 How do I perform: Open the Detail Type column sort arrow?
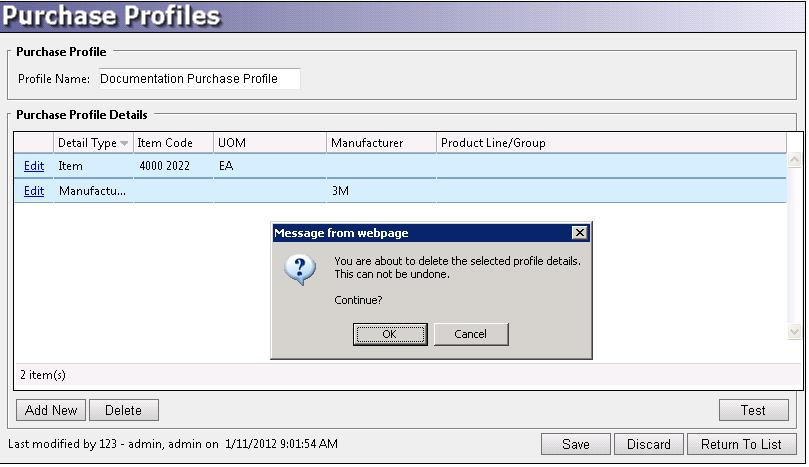pos(124,144)
